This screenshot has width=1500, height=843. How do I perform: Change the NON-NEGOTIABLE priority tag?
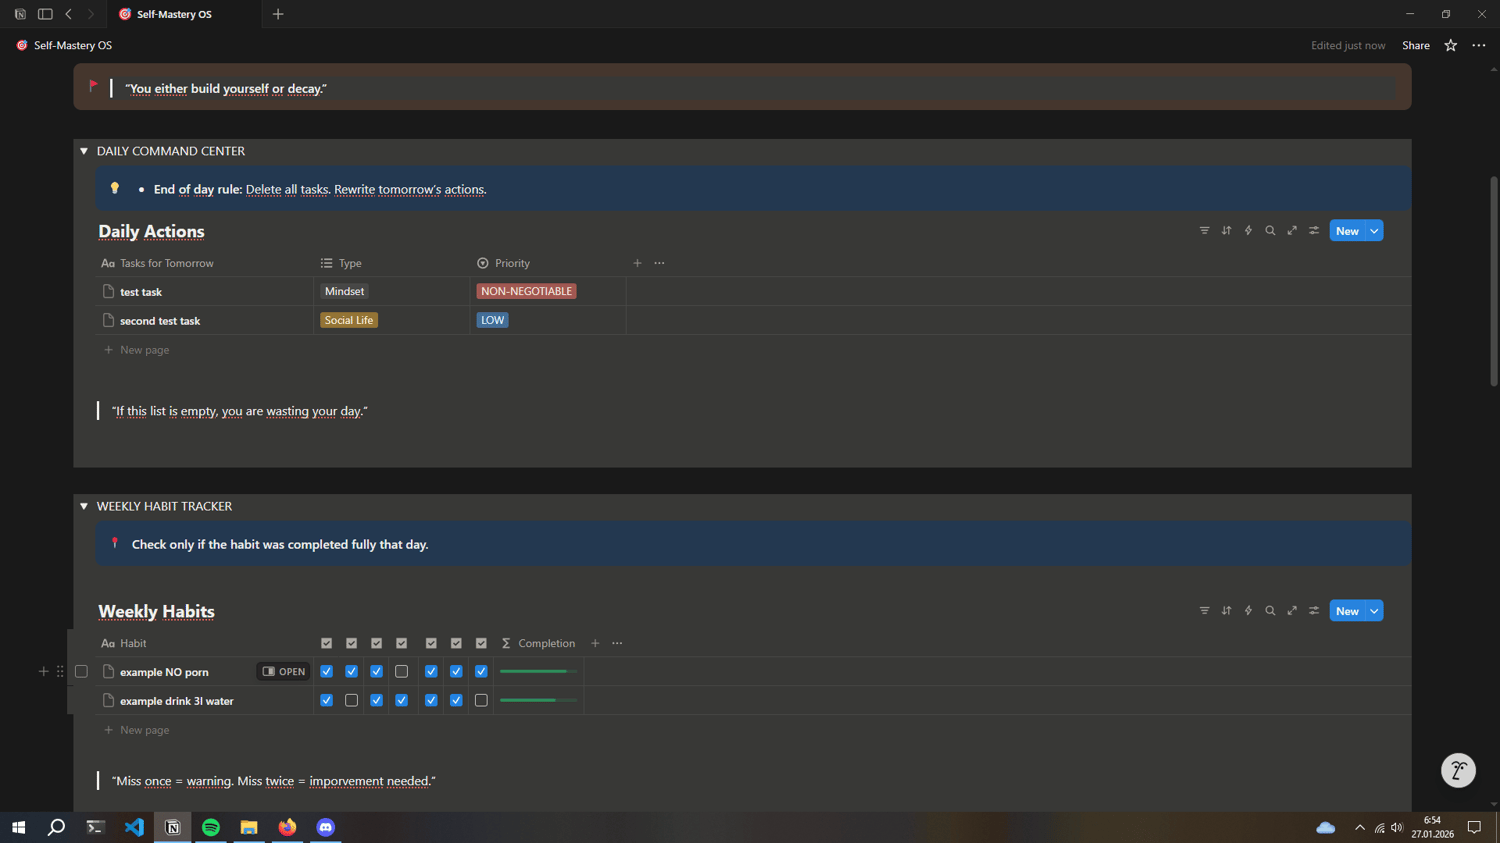(x=526, y=291)
